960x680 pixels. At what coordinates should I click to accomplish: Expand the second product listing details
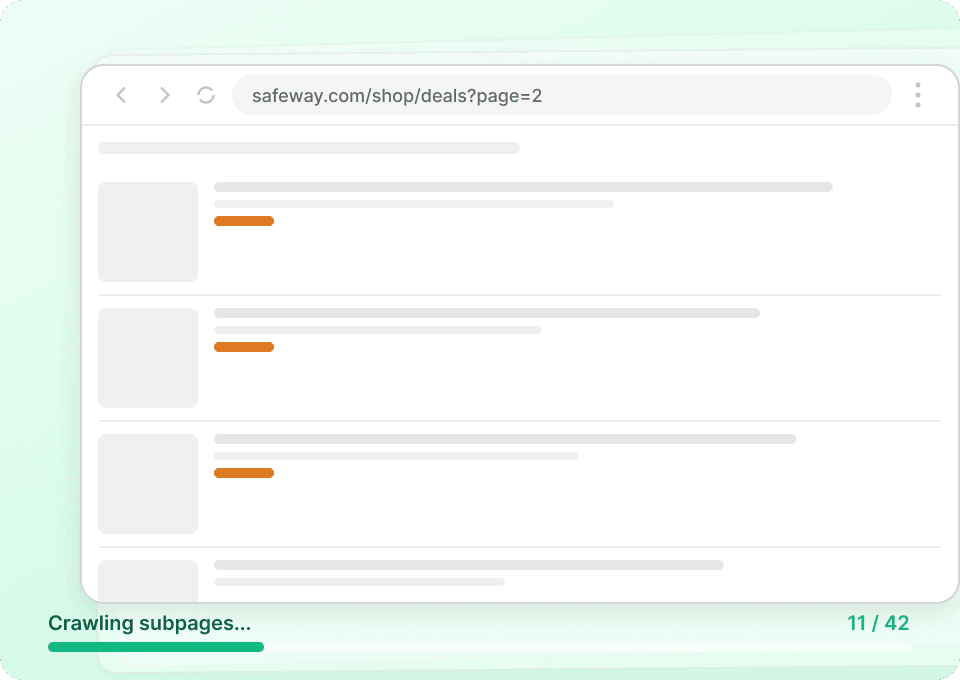pos(487,312)
